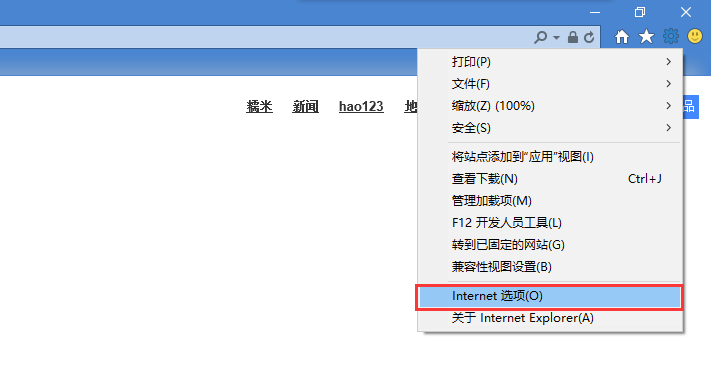Launch F12 开发人员工具(L)
This screenshot has height=369, width=711.
(x=550, y=223)
